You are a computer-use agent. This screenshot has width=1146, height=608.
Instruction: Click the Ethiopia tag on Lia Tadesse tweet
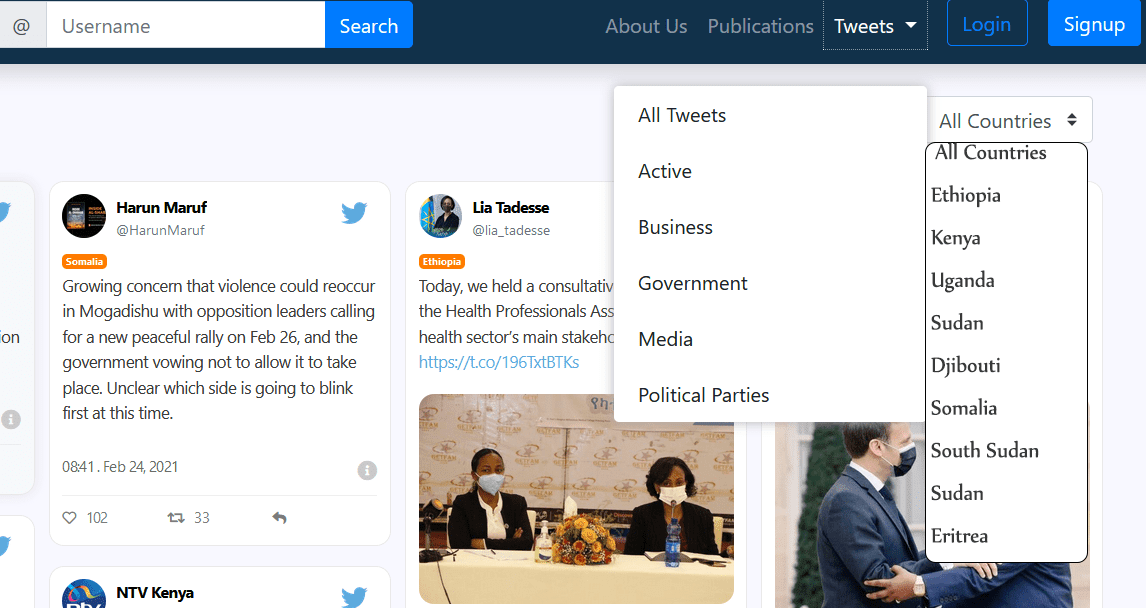[x=441, y=262]
